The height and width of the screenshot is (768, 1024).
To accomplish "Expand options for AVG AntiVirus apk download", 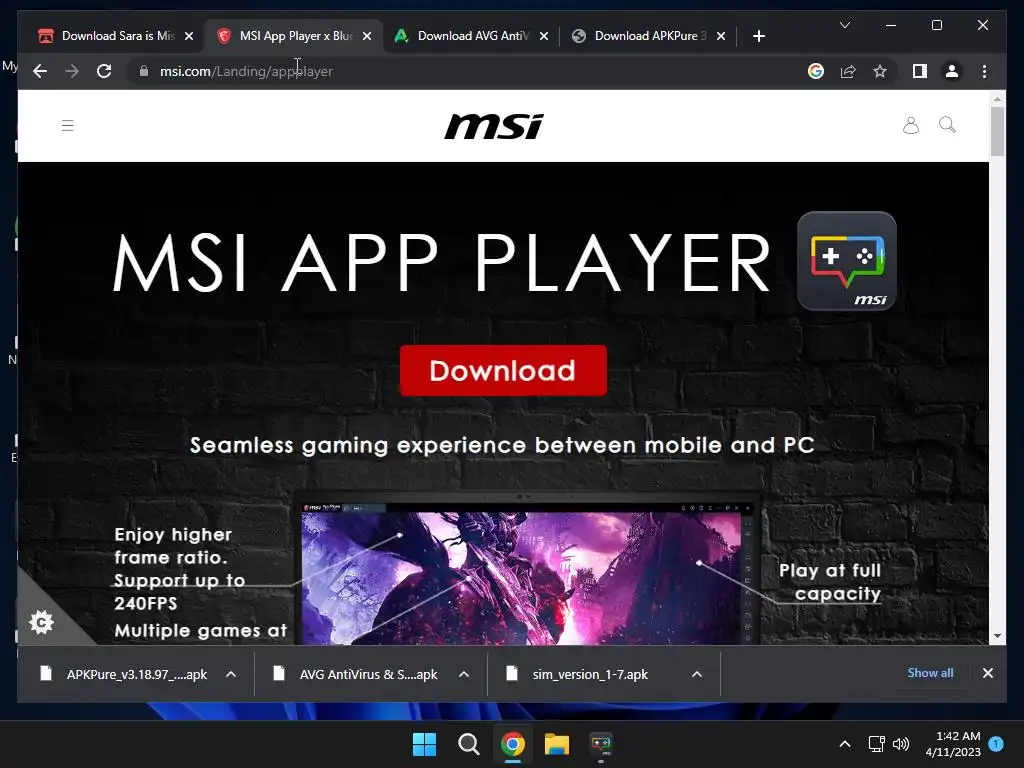I will click(x=464, y=674).
